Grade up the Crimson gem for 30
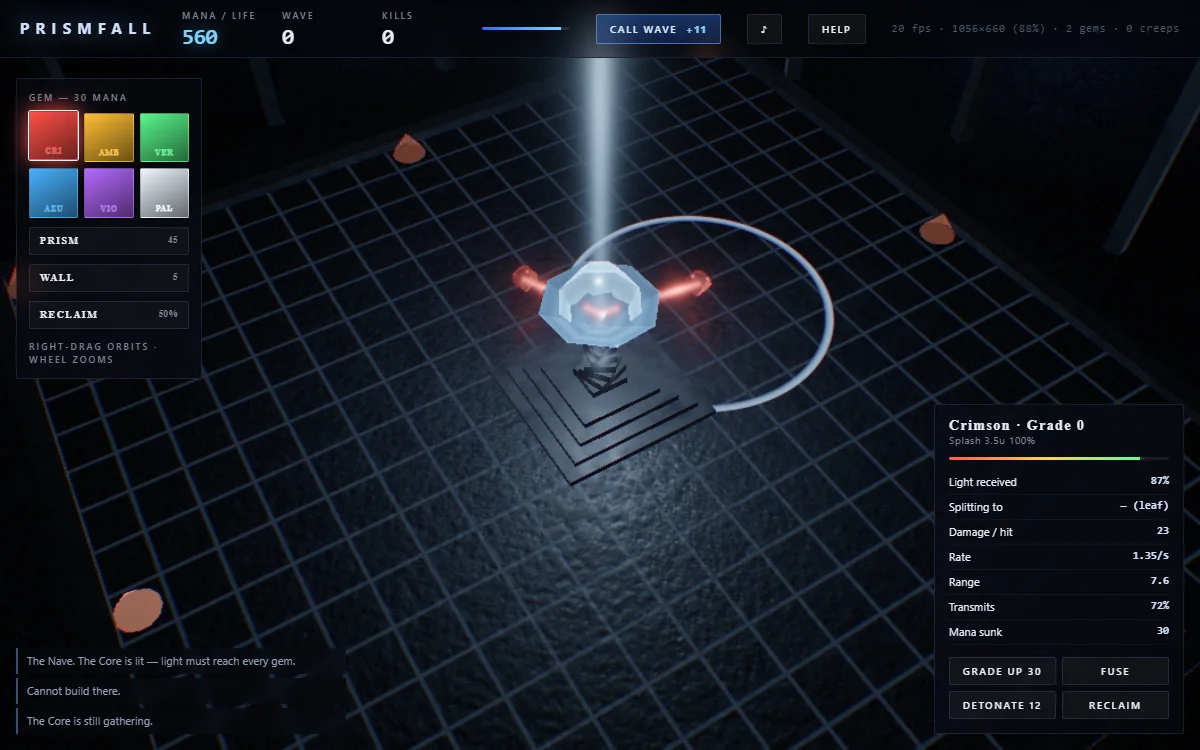The height and width of the screenshot is (750, 1200). click(x=1002, y=671)
